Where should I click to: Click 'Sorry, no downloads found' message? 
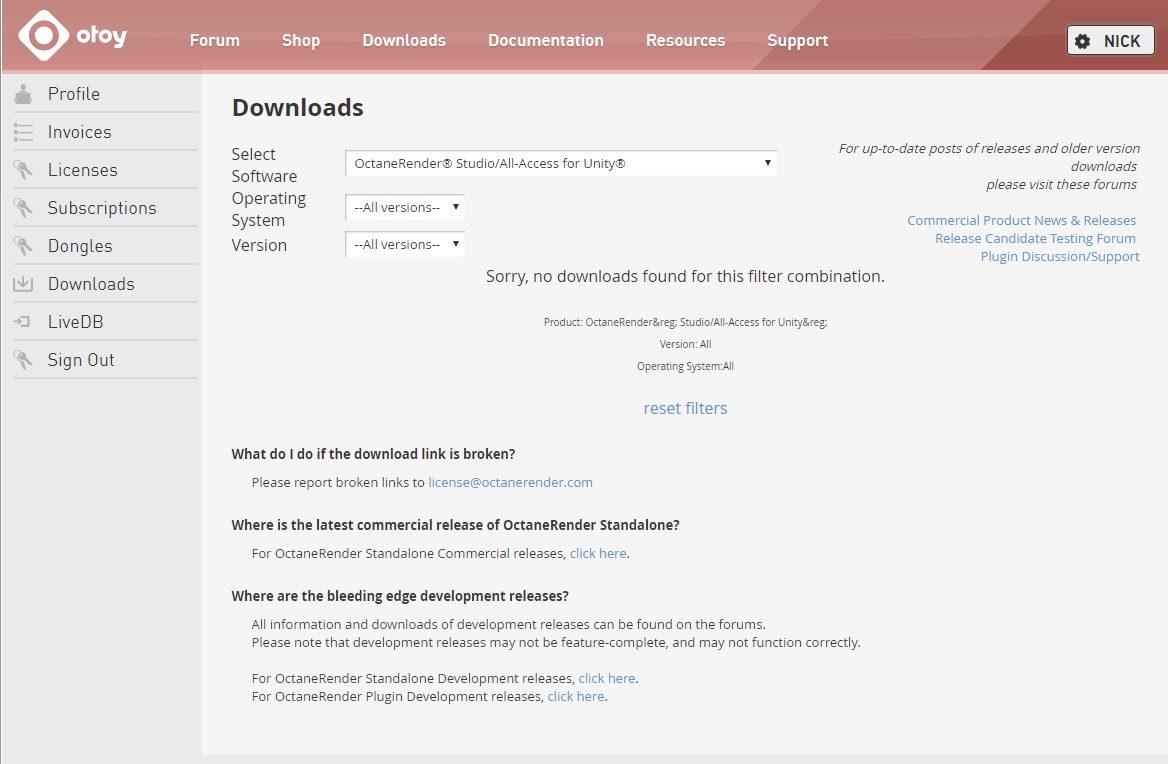click(685, 276)
